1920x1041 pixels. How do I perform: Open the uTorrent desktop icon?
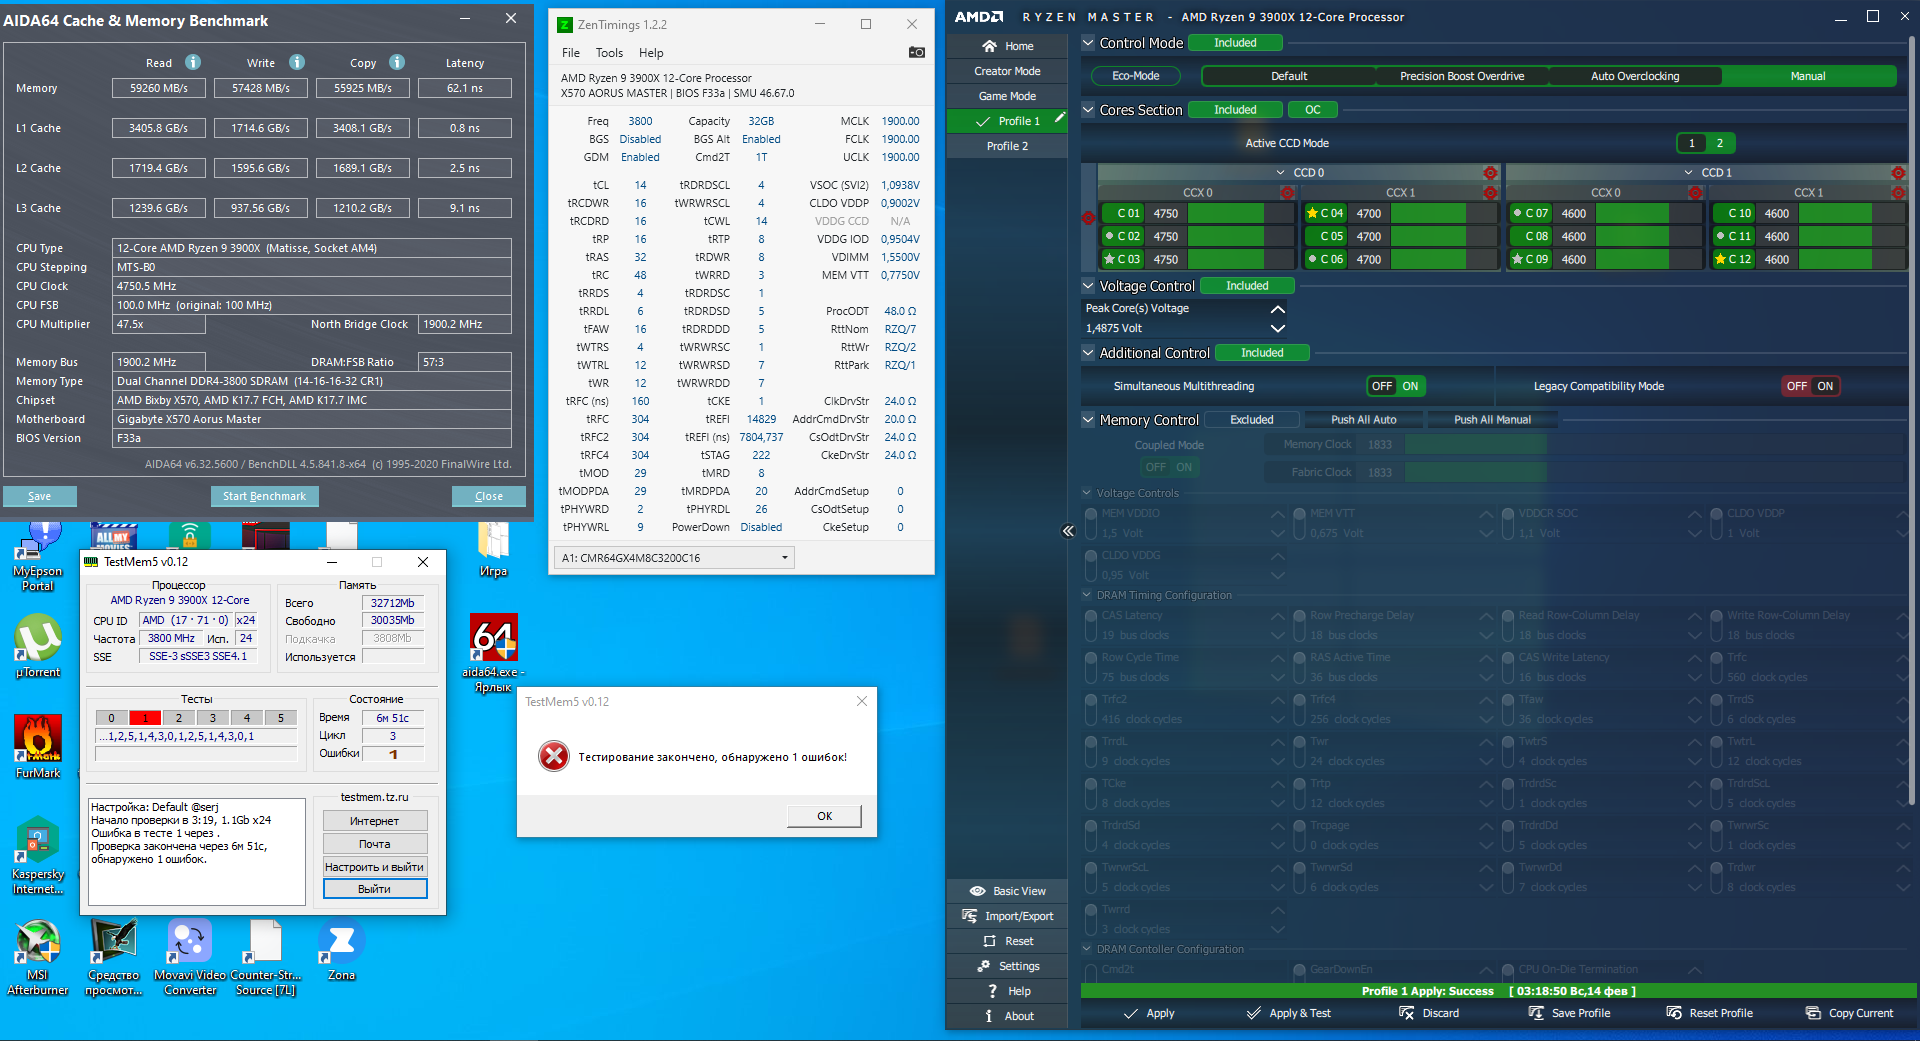click(38, 646)
